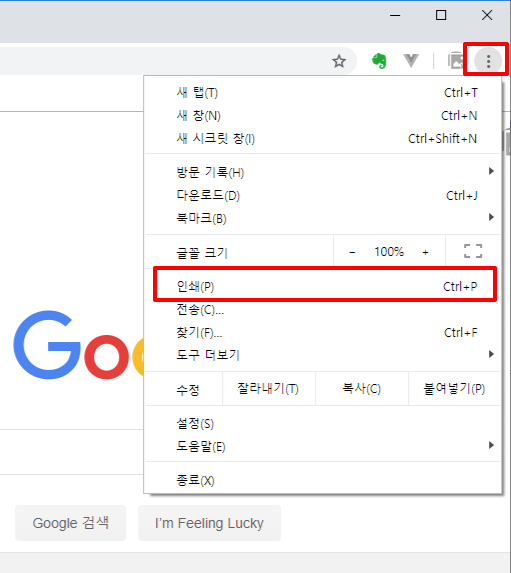Enter full screen from the zoom row
The height and width of the screenshot is (573, 511).
point(473,251)
